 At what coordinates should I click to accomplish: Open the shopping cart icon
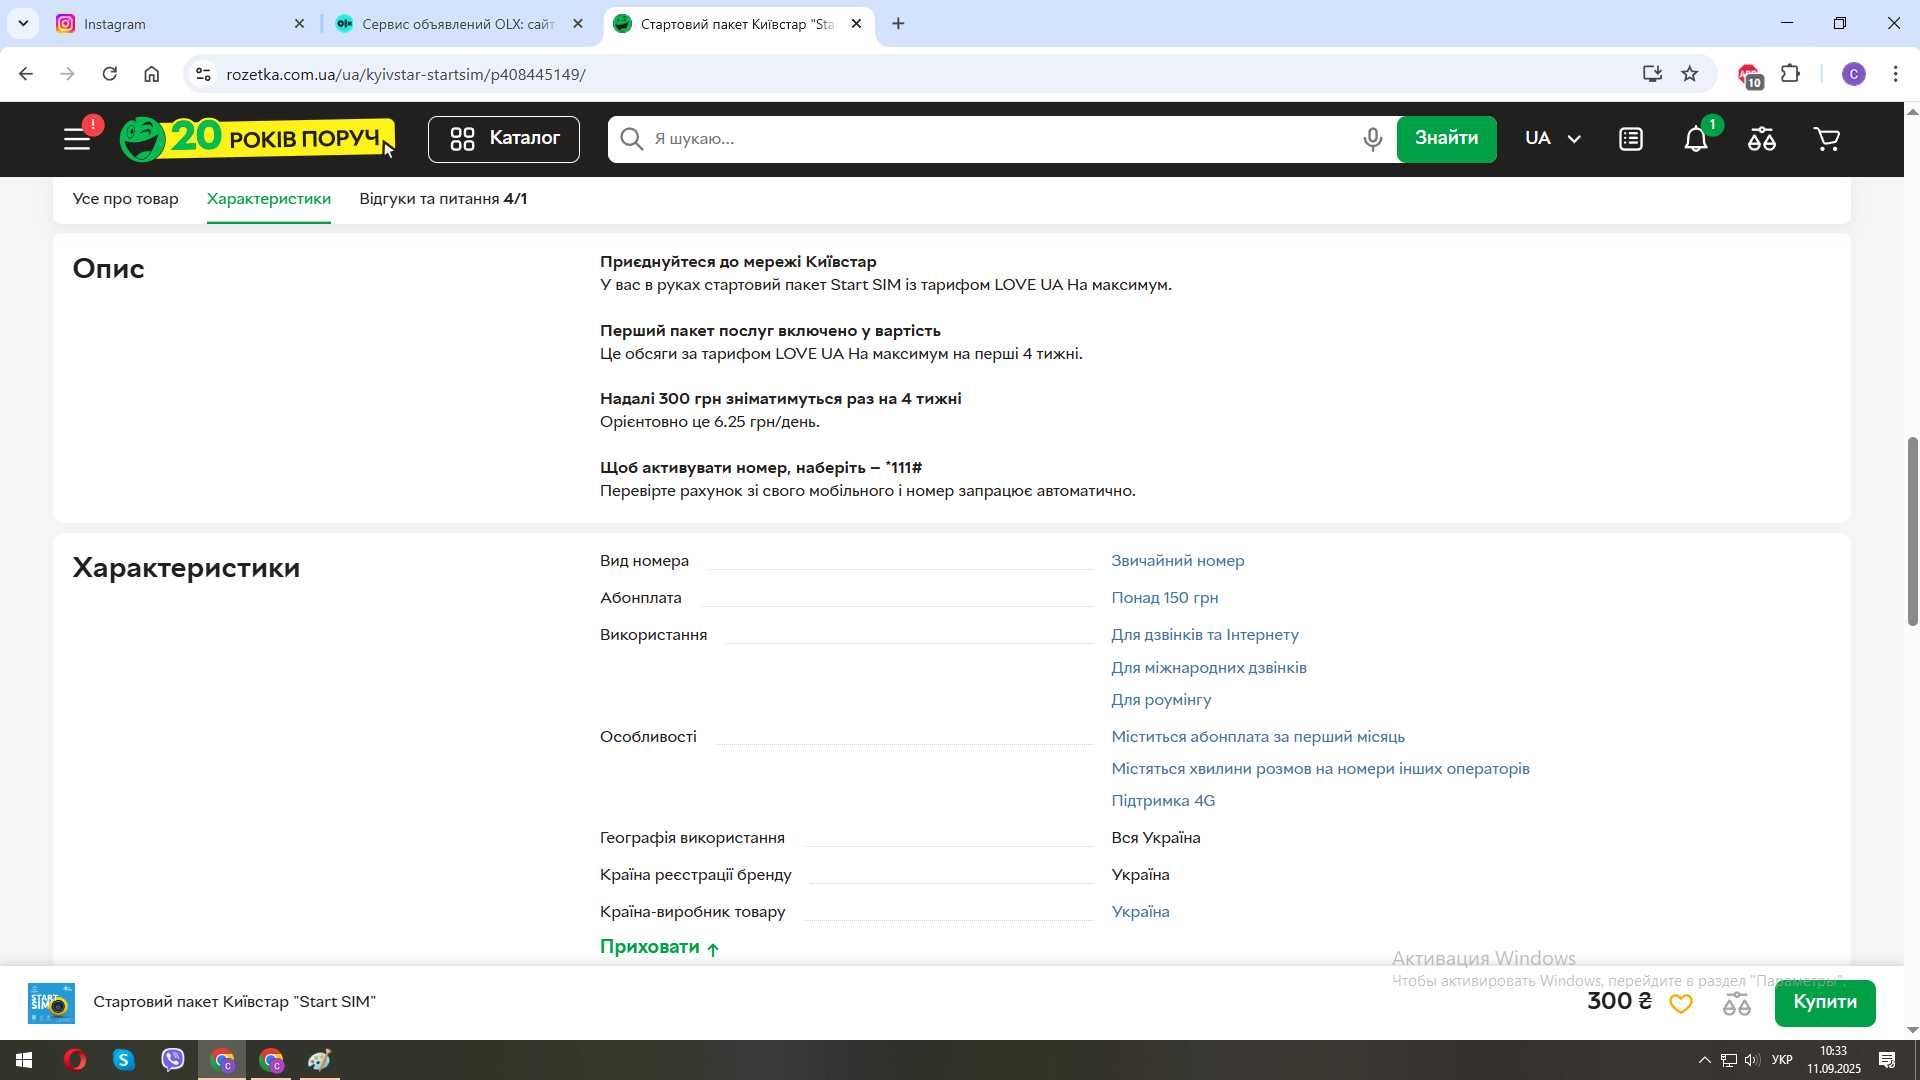[1827, 139]
